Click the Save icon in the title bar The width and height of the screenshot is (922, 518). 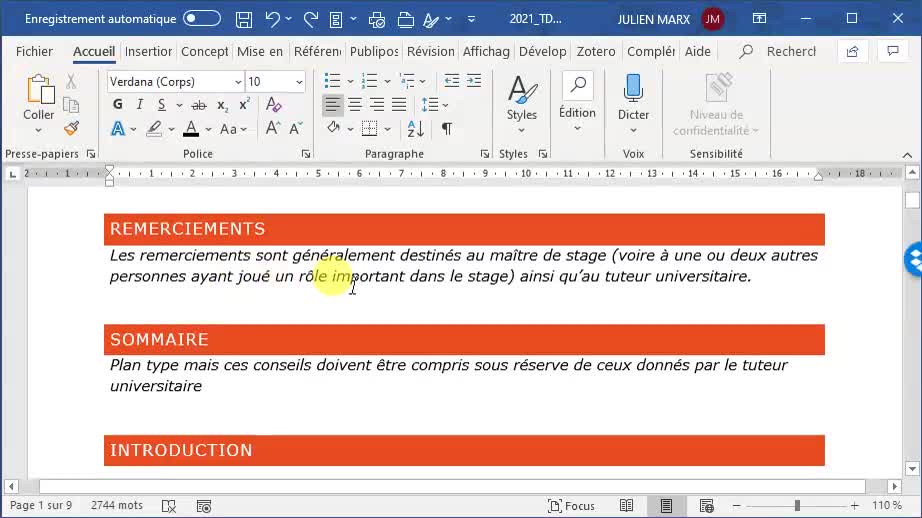coord(244,19)
